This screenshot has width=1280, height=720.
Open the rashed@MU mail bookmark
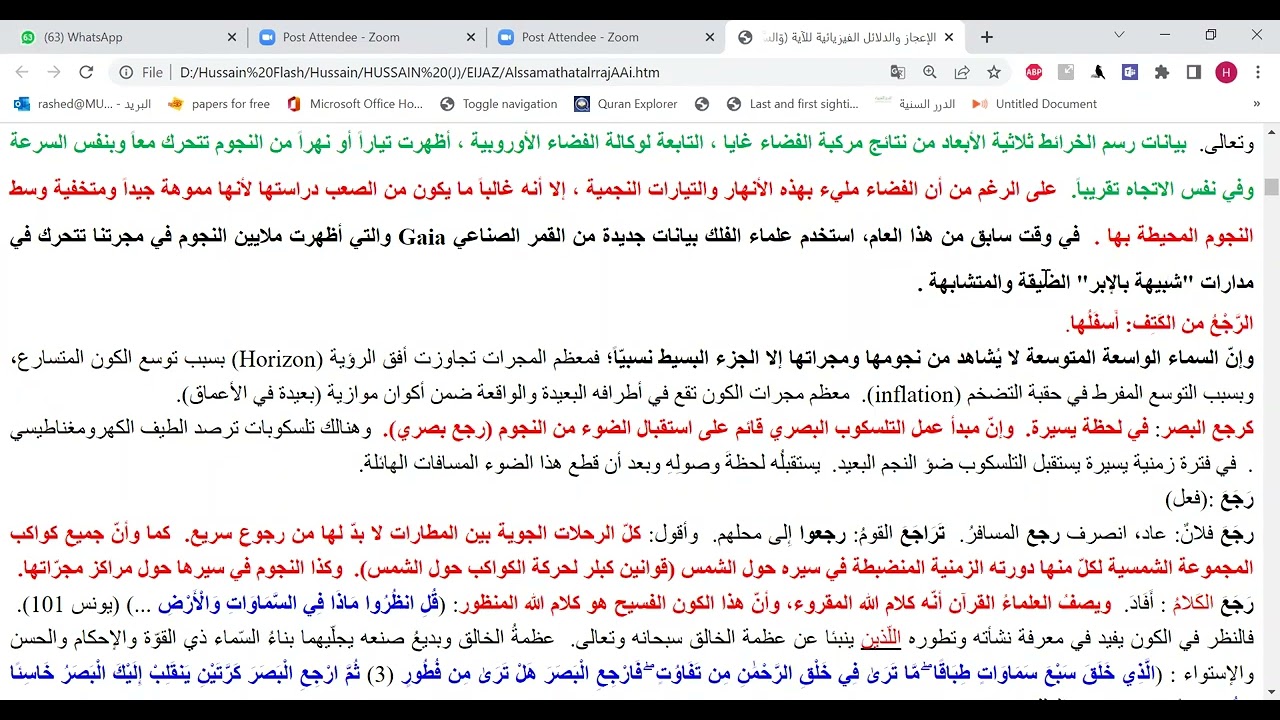(84, 104)
